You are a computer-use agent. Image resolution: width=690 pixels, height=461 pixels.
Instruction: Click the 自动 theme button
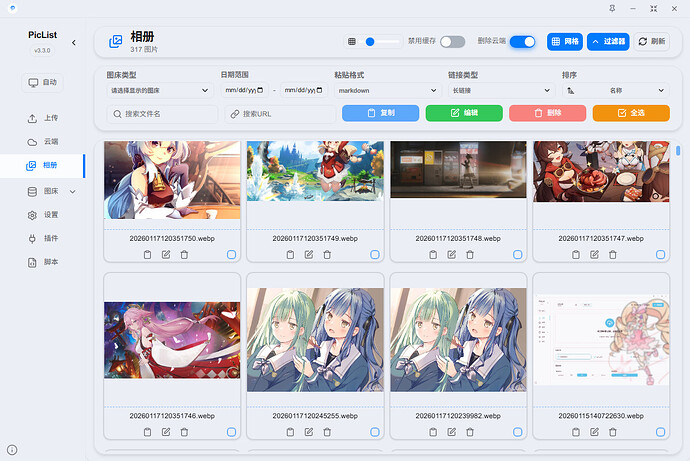42,83
